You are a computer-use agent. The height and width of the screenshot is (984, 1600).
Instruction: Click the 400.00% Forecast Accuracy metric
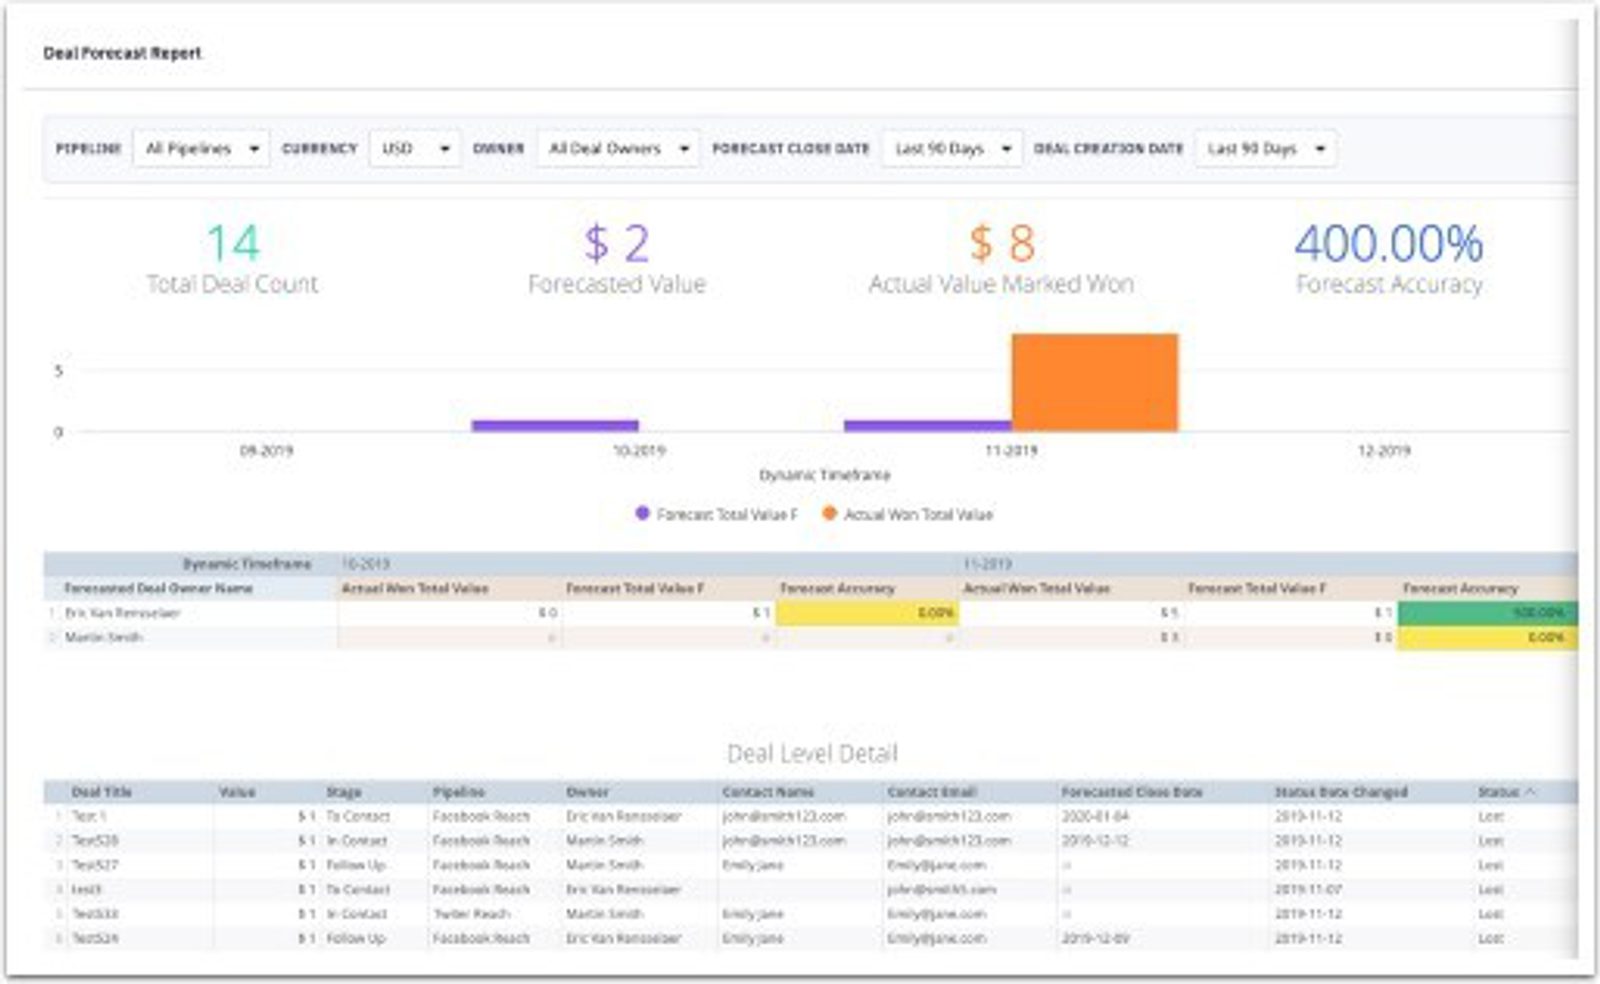coord(1388,244)
